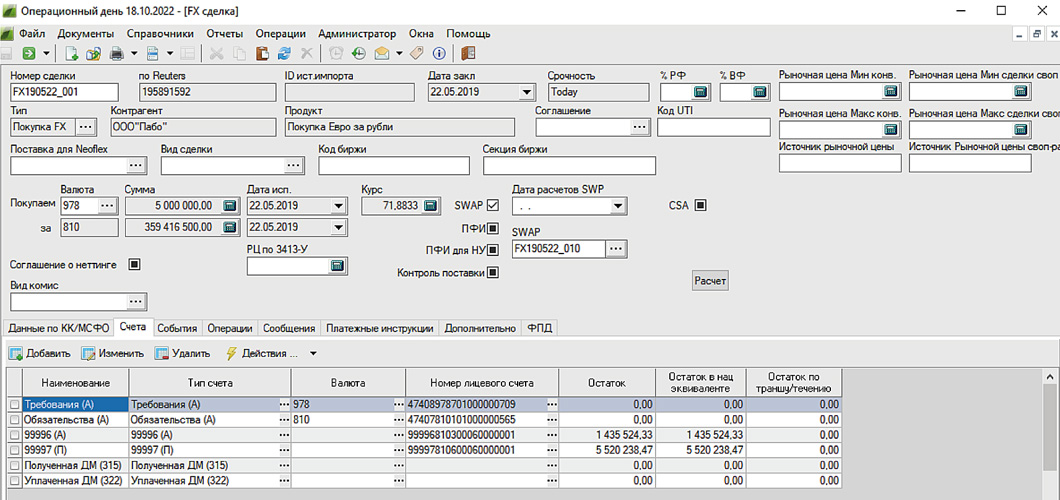Click the new document toolbar icon
This screenshot has width=1060, height=500.
coord(72,53)
